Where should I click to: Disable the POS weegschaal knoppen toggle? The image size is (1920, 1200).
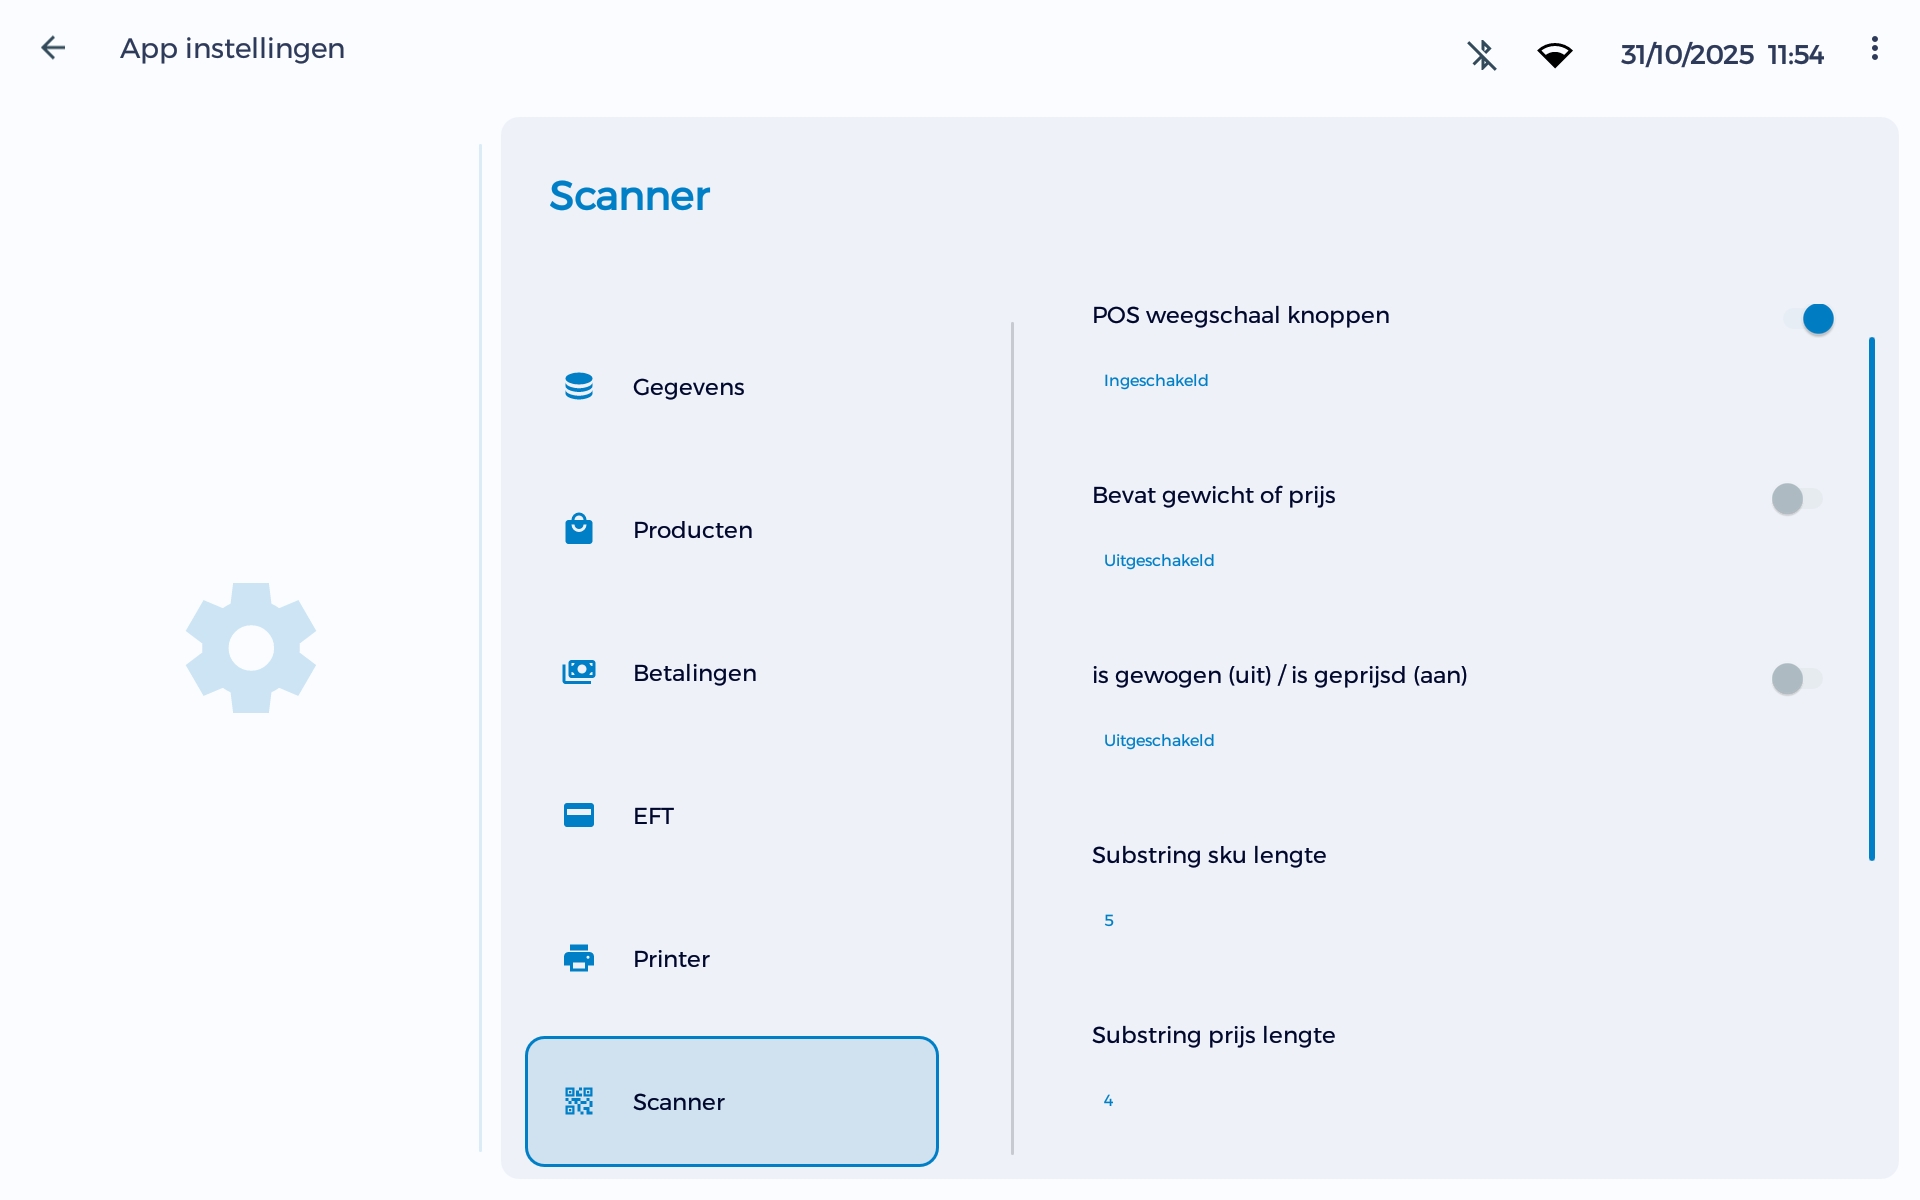1807,318
